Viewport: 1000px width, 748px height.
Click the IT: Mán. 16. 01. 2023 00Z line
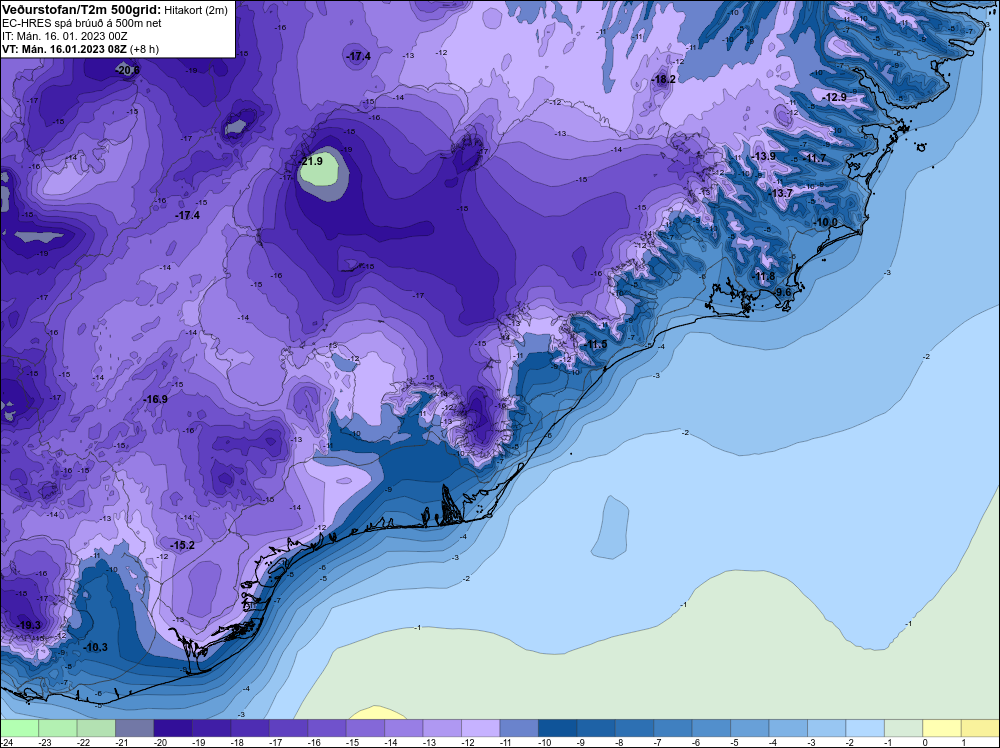tap(65, 36)
